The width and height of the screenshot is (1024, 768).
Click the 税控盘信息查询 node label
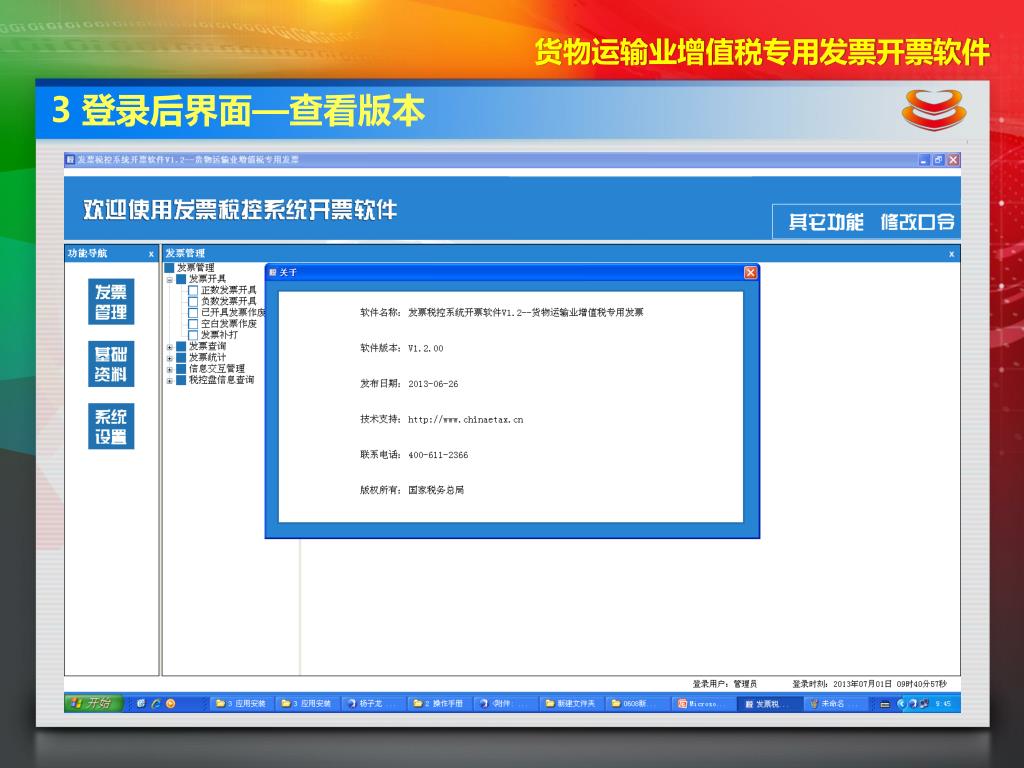(x=221, y=379)
